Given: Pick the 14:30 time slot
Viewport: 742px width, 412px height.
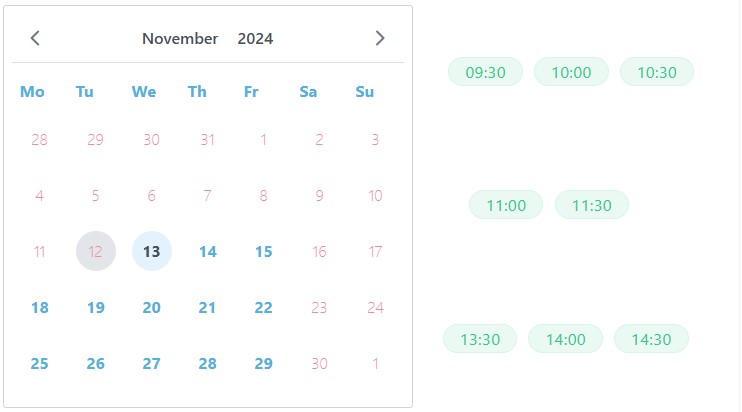Looking at the screenshot, I should coord(652,339).
